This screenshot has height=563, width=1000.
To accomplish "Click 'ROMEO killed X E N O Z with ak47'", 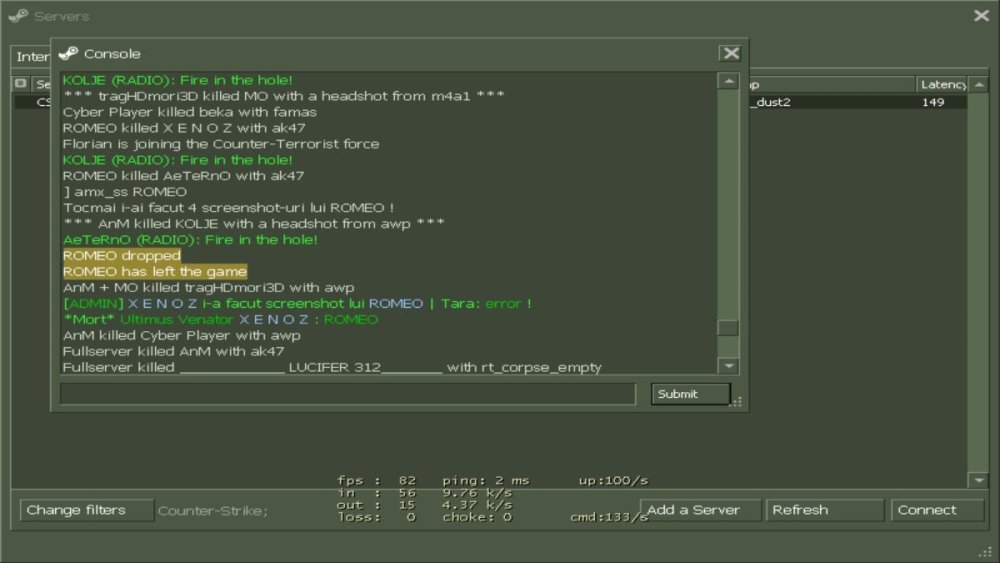I will [184, 128].
